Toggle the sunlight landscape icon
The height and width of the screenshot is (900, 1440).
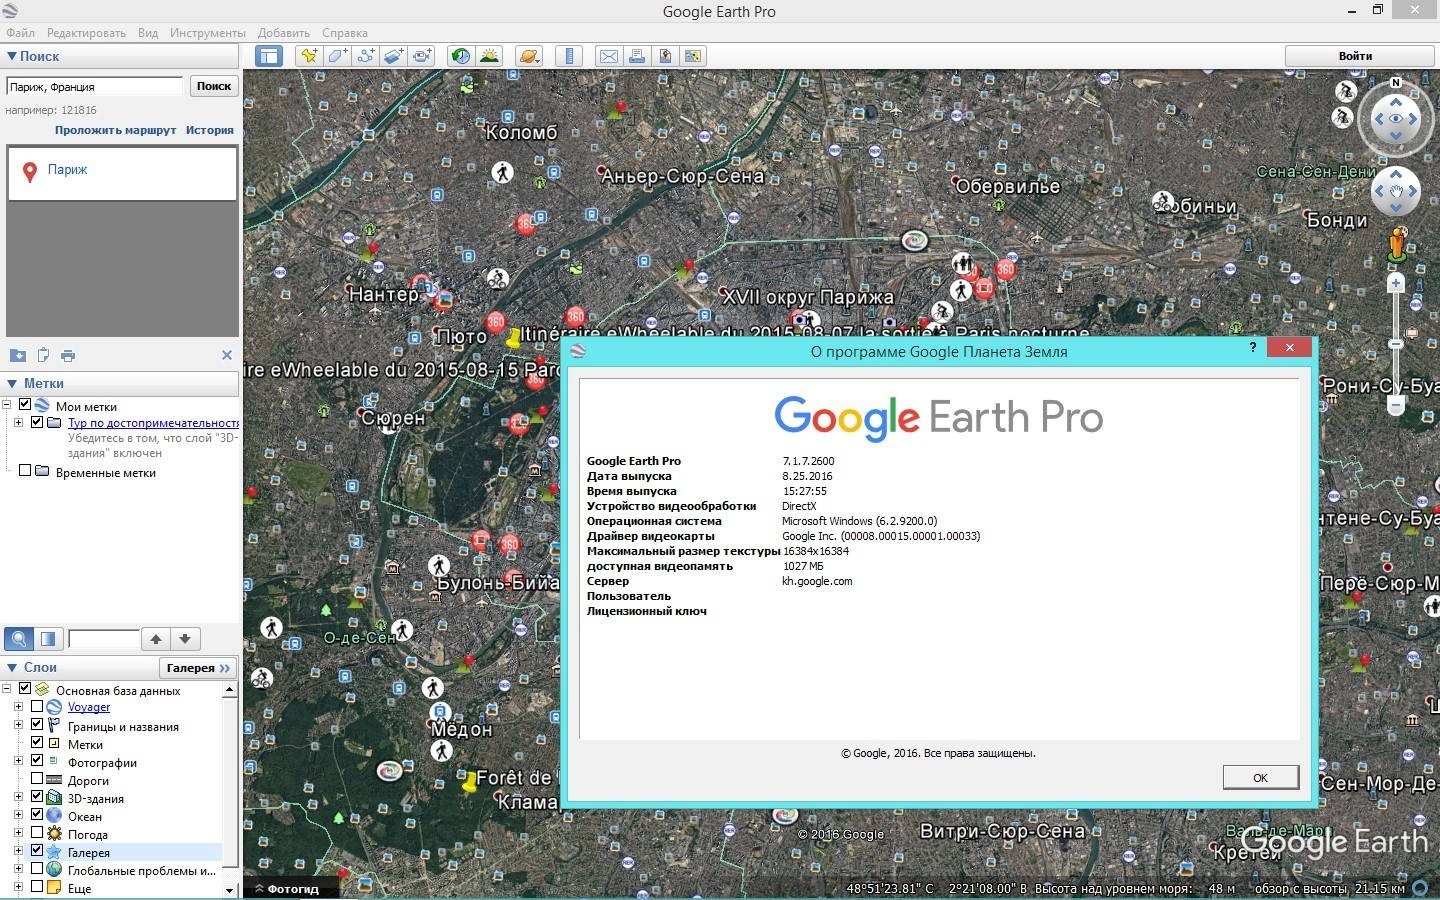489,56
